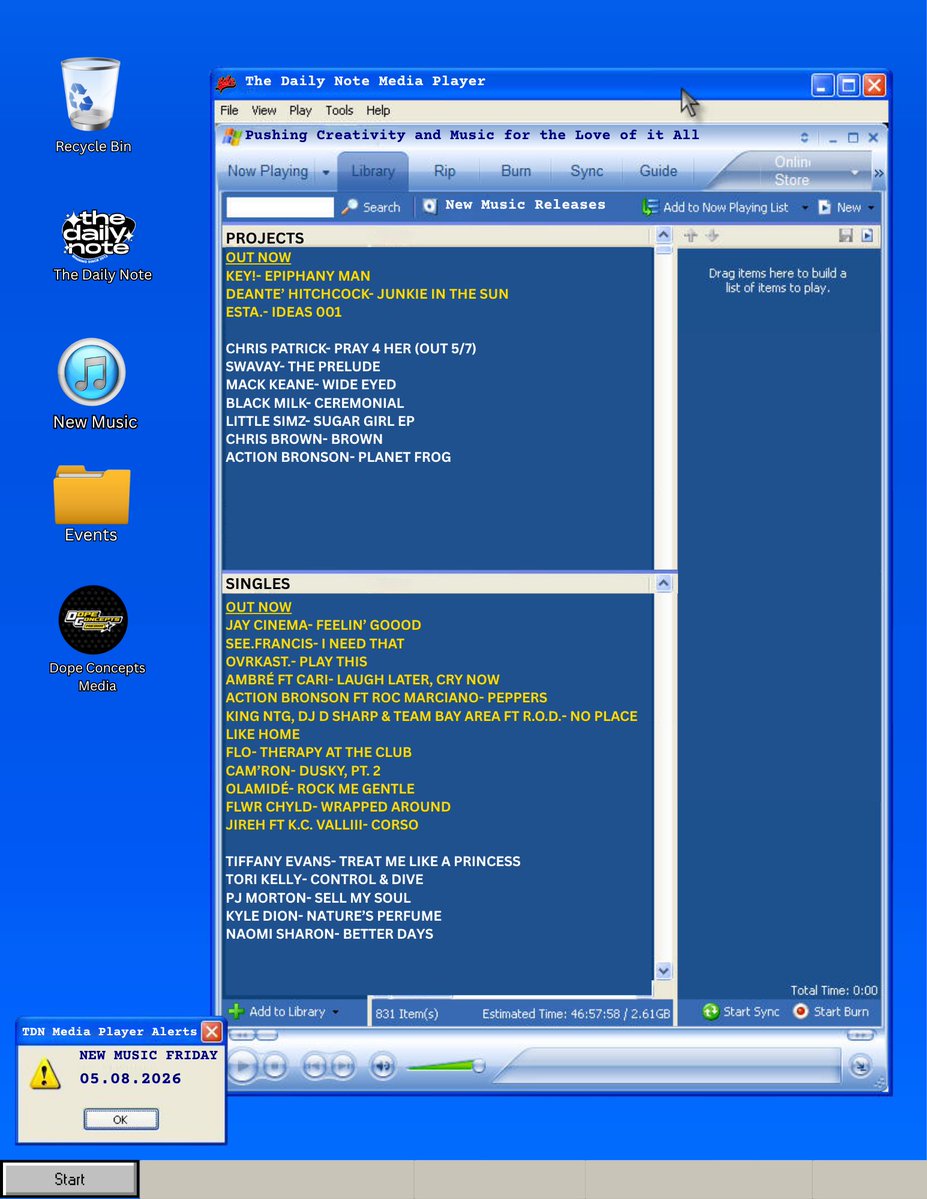Open the New dropdown arrow
The width and height of the screenshot is (927, 1199).
[x=871, y=207]
